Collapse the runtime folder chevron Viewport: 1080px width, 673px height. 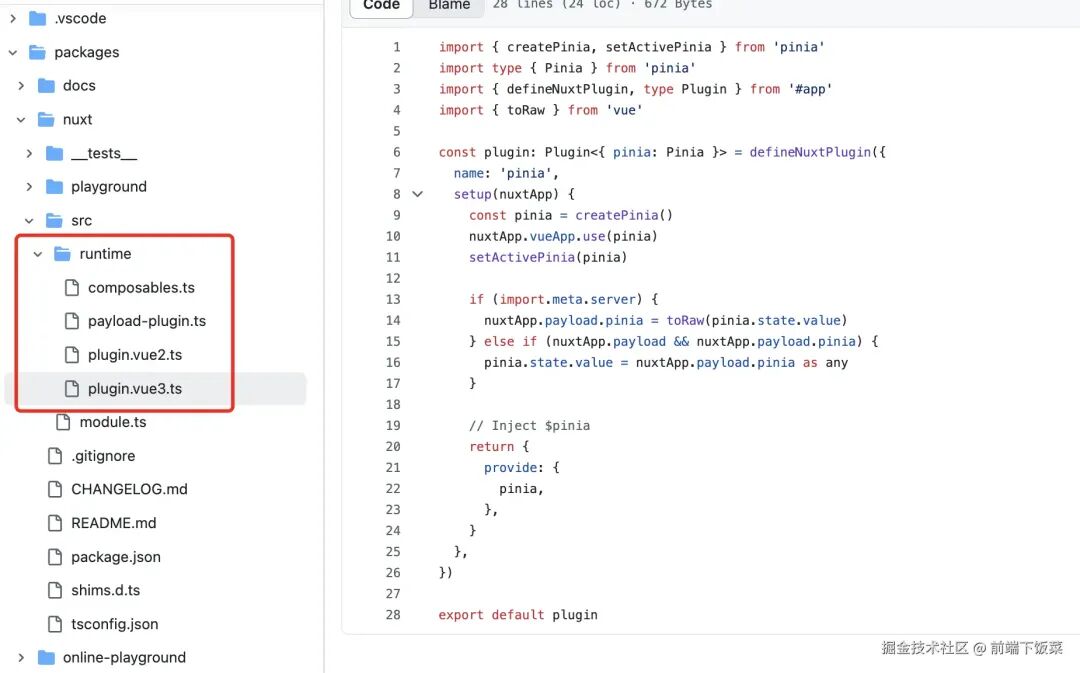(38, 254)
